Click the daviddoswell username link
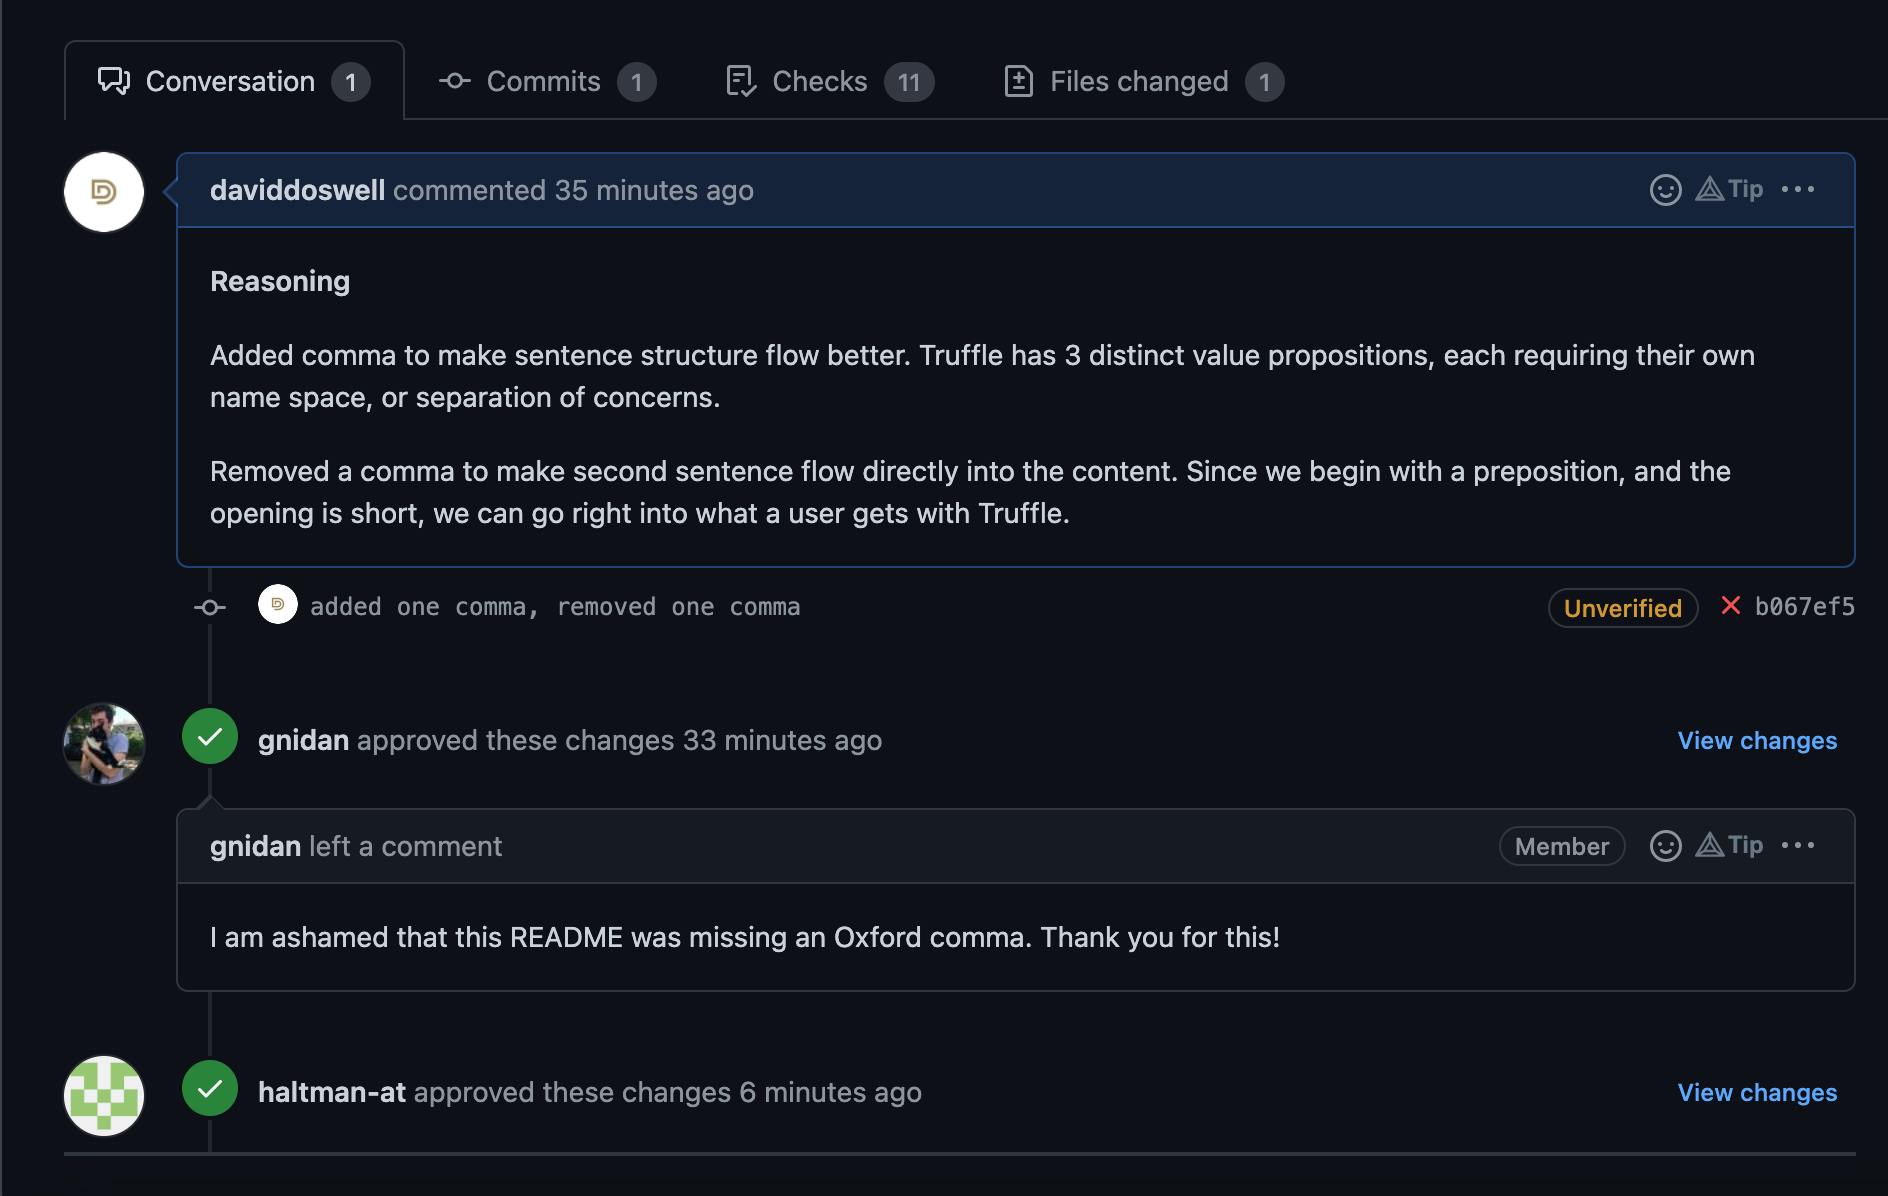 tap(297, 191)
